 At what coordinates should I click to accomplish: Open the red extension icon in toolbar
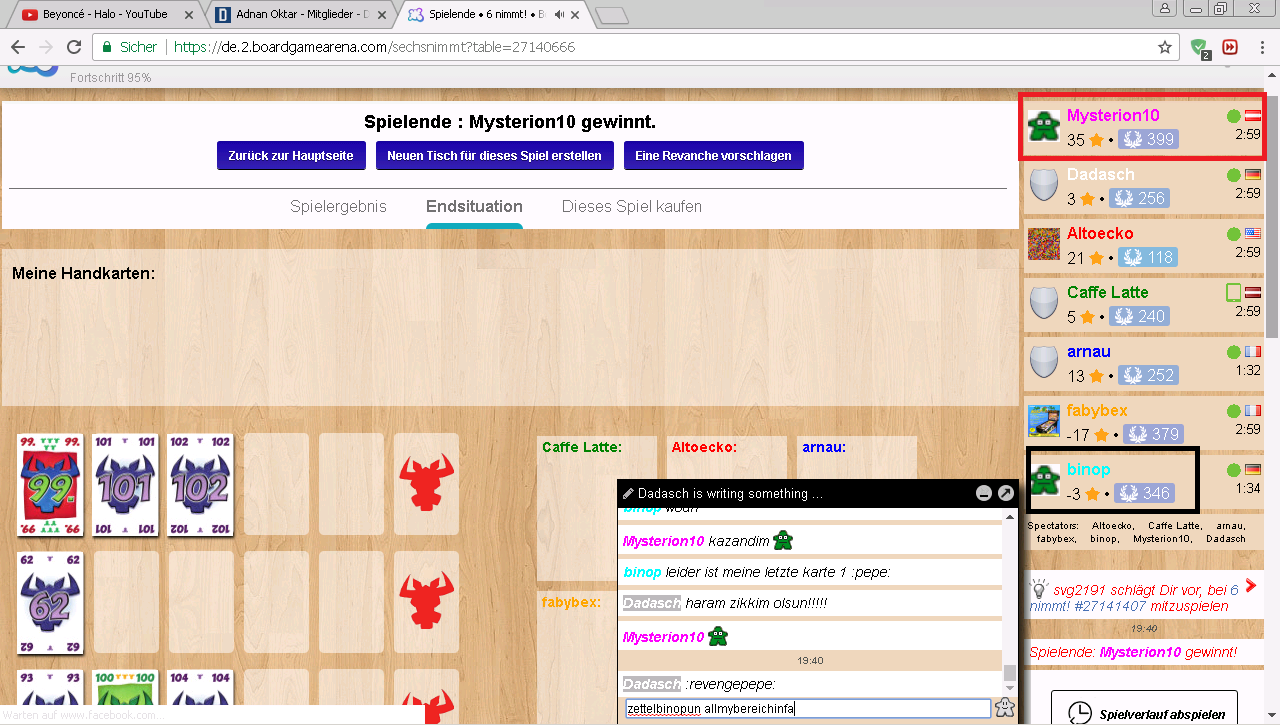(1230, 47)
